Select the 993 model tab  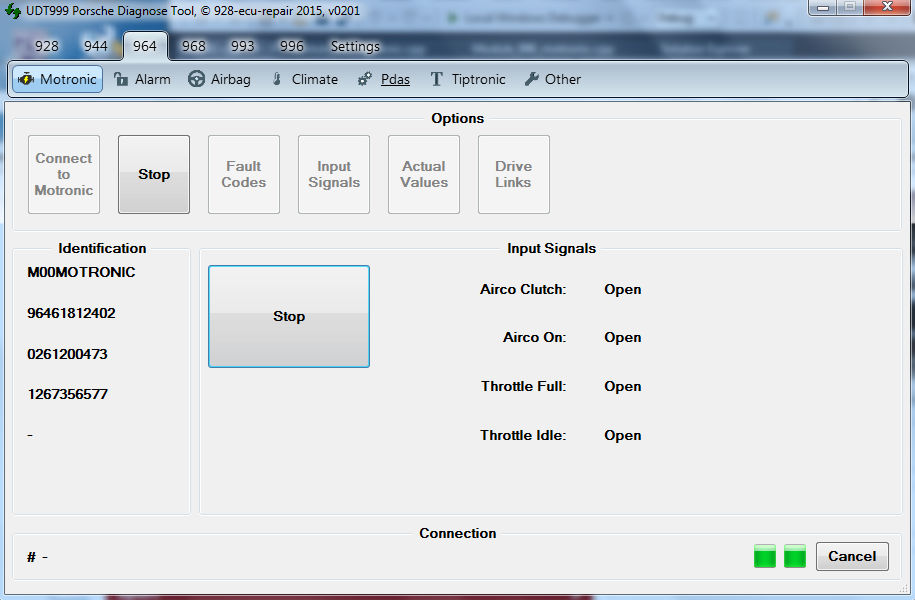(243, 46)
